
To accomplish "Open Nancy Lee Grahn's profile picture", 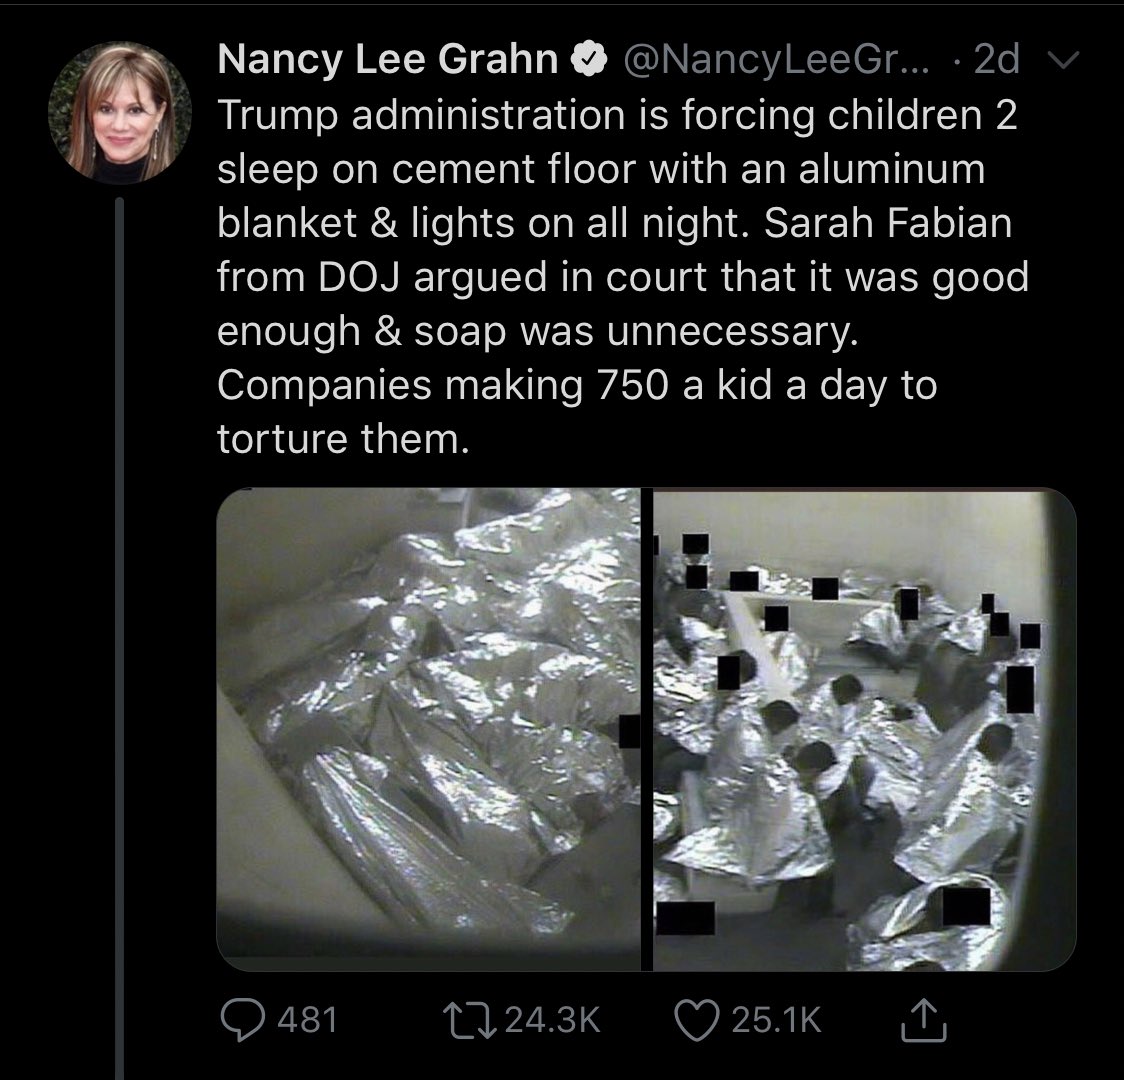I will coord(120,113).
